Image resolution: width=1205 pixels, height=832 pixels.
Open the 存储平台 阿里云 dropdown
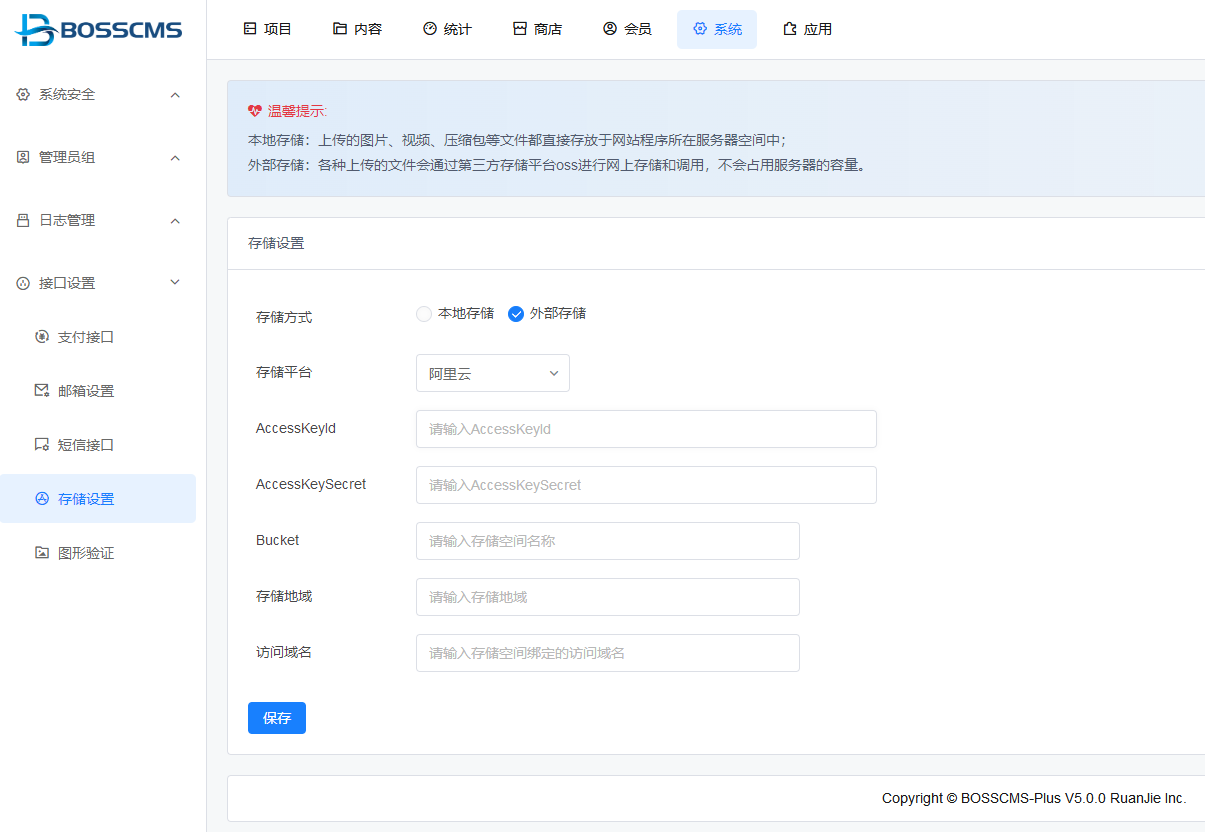pyautogui.click(x=492, y=373)
